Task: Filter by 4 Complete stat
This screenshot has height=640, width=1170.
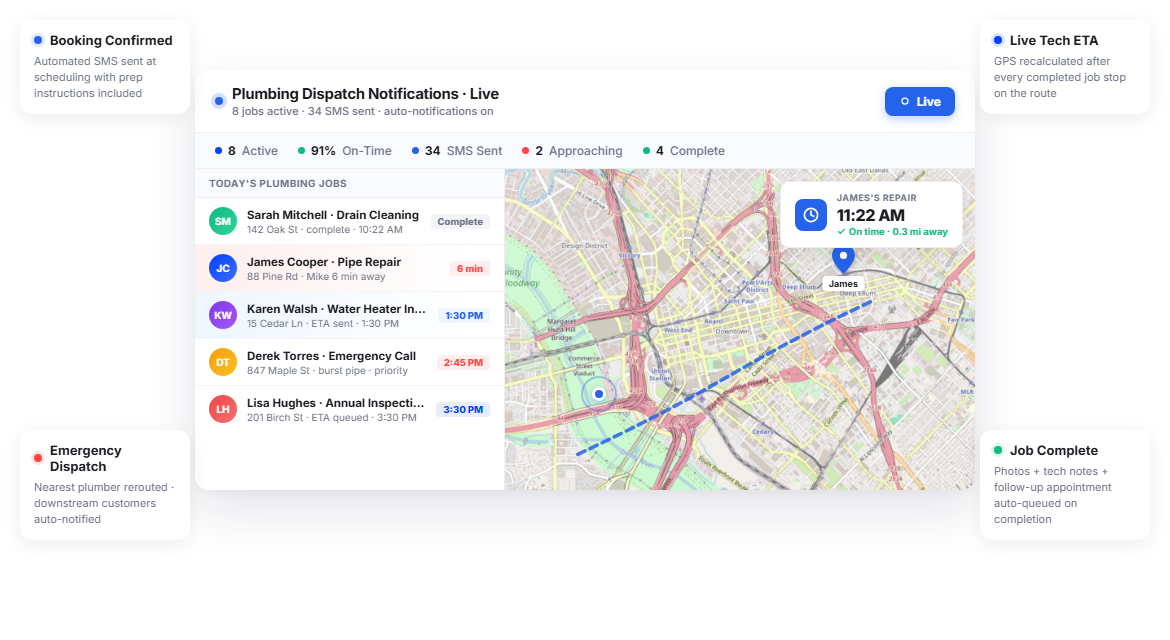Action: point(683,151)
